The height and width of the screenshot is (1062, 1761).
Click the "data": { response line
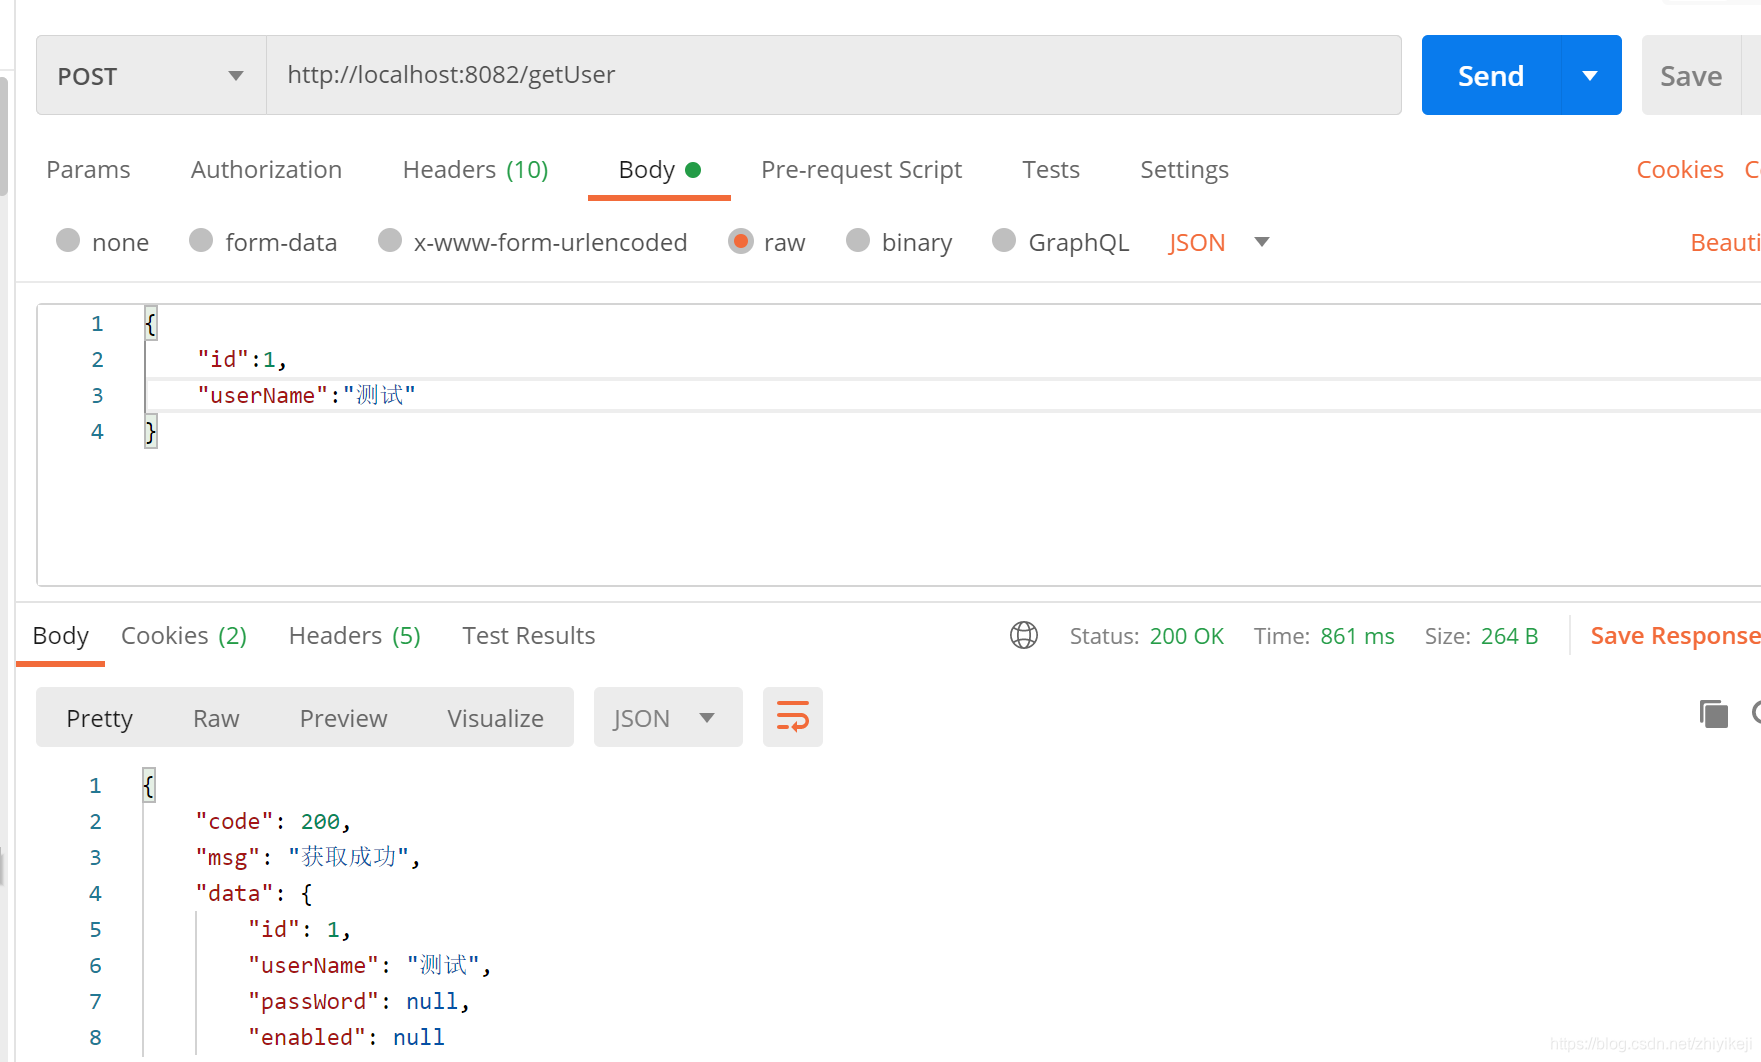tap(254, 893)
